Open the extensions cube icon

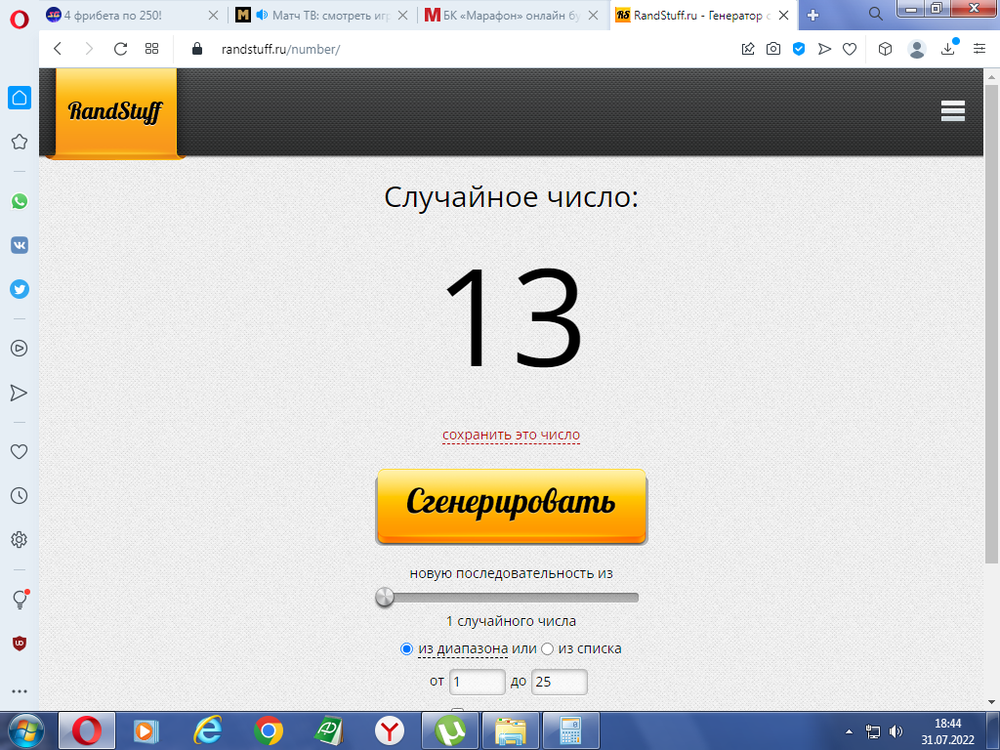tap(885, 49)
